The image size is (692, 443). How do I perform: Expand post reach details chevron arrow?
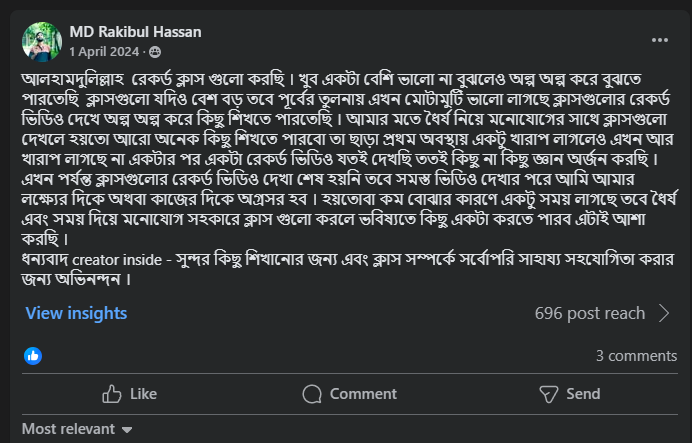click(663, 313)
